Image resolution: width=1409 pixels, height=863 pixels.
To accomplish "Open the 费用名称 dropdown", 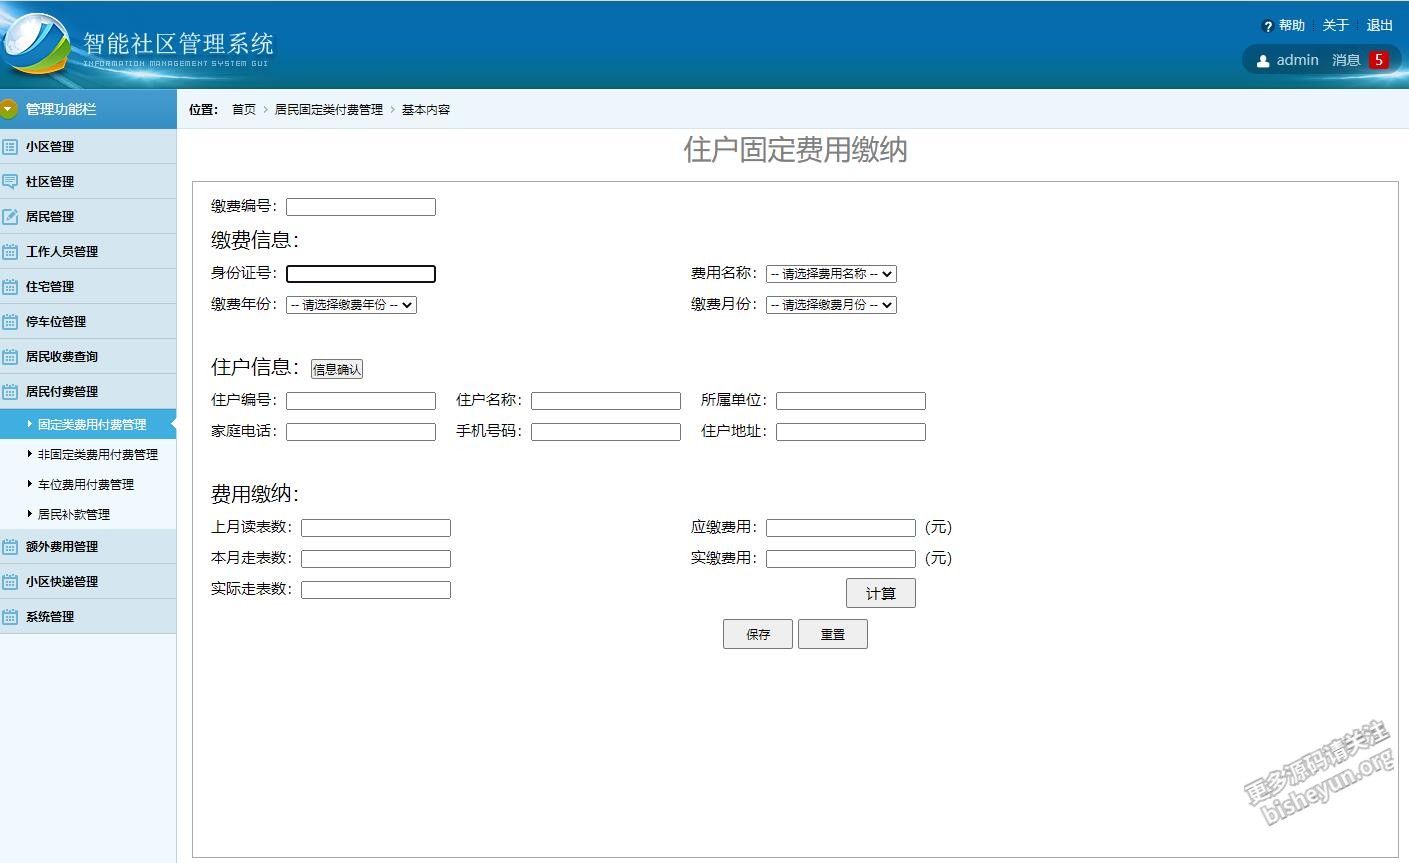I will [831, 274].
